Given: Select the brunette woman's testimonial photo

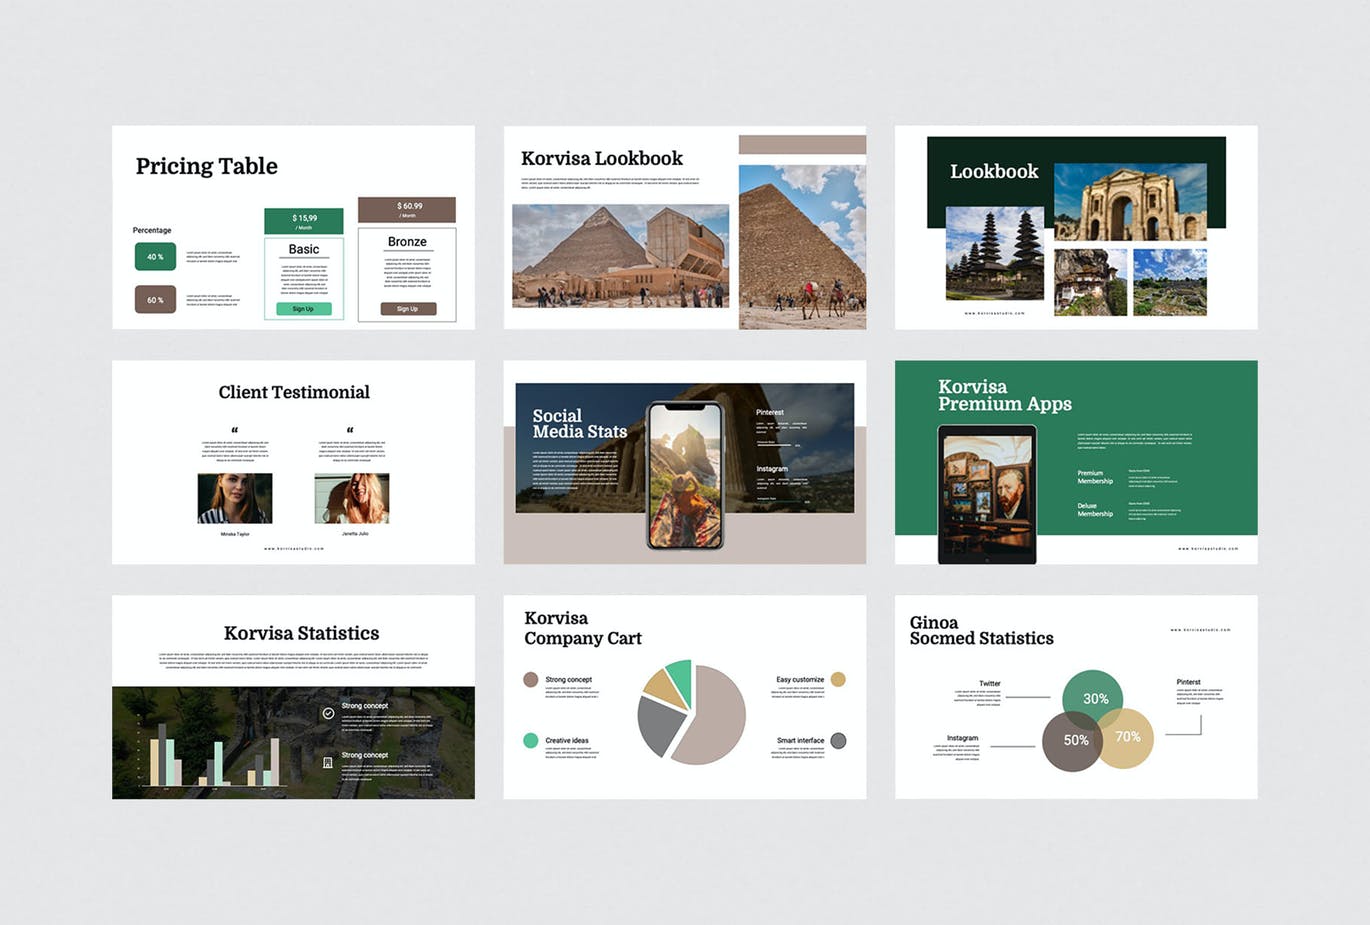Looking at the screenshot, I should point(235,498).
